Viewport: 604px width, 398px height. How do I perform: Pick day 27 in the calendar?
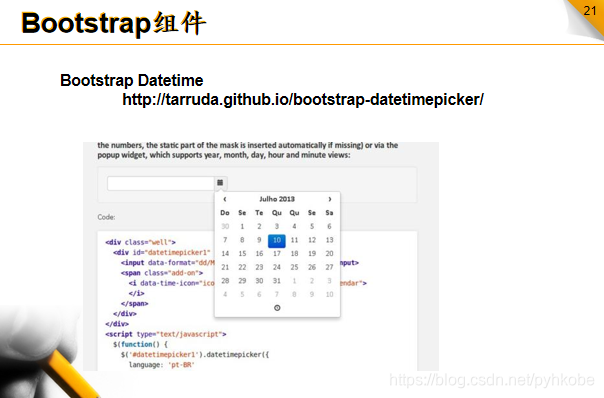coord(329,267)
